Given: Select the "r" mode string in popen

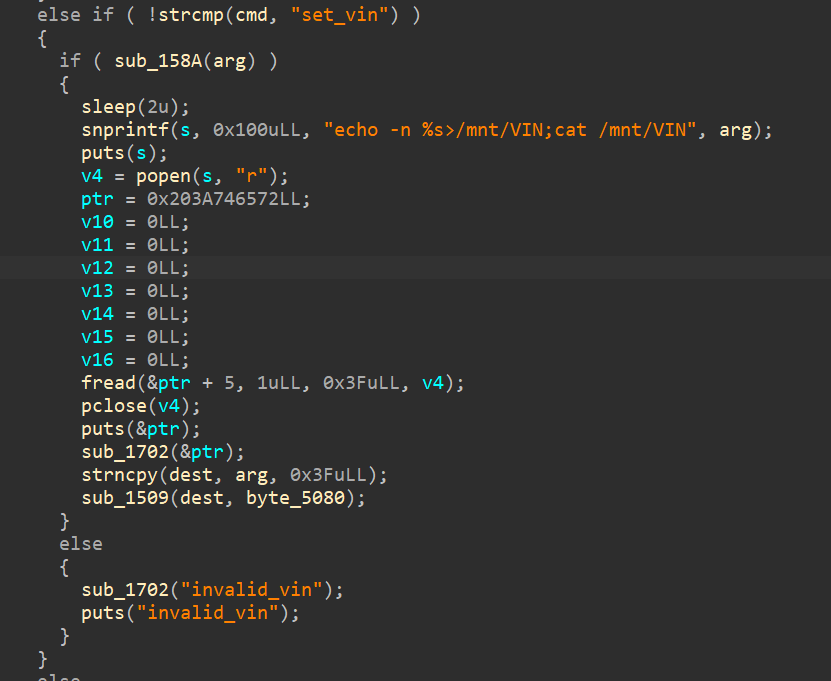Looking at the screenshot, I should [252, 176].
